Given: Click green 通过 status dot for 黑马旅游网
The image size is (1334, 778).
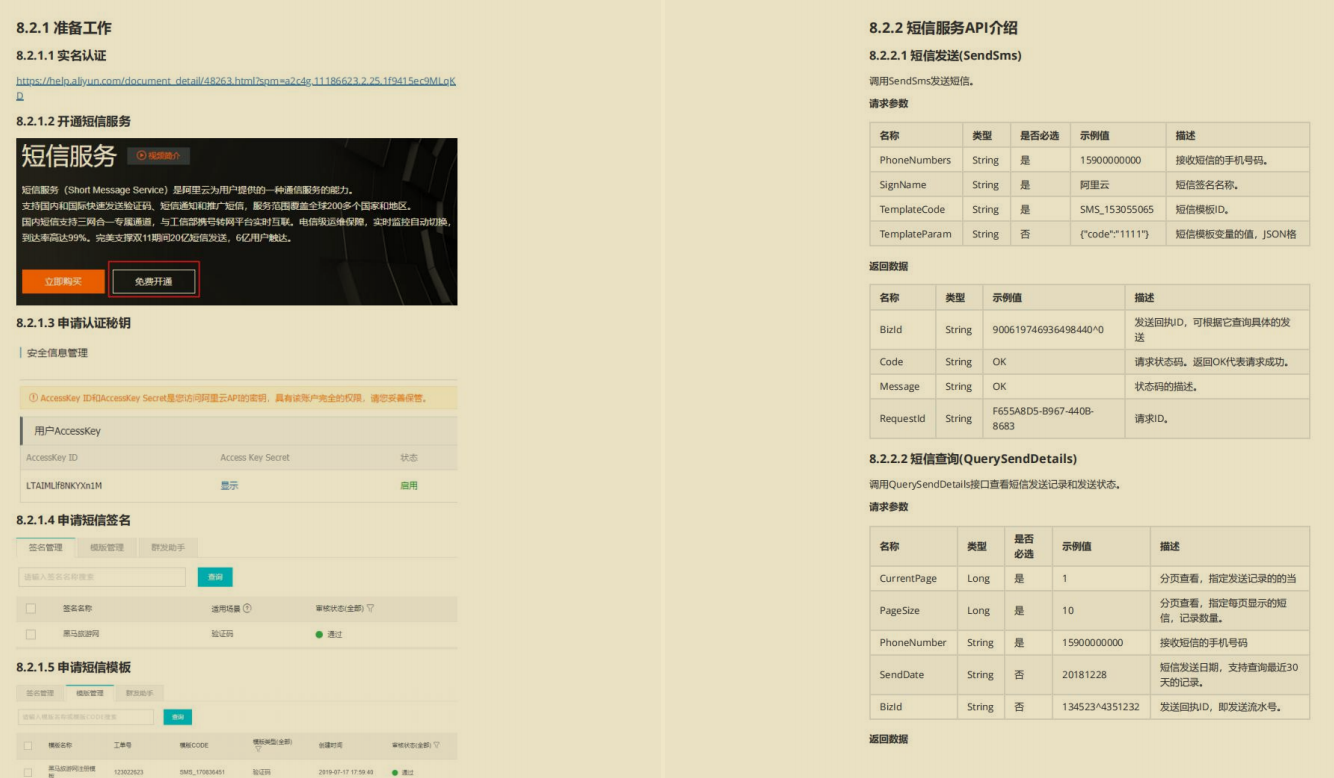Looking at the screenshot, I should (319, 634).
